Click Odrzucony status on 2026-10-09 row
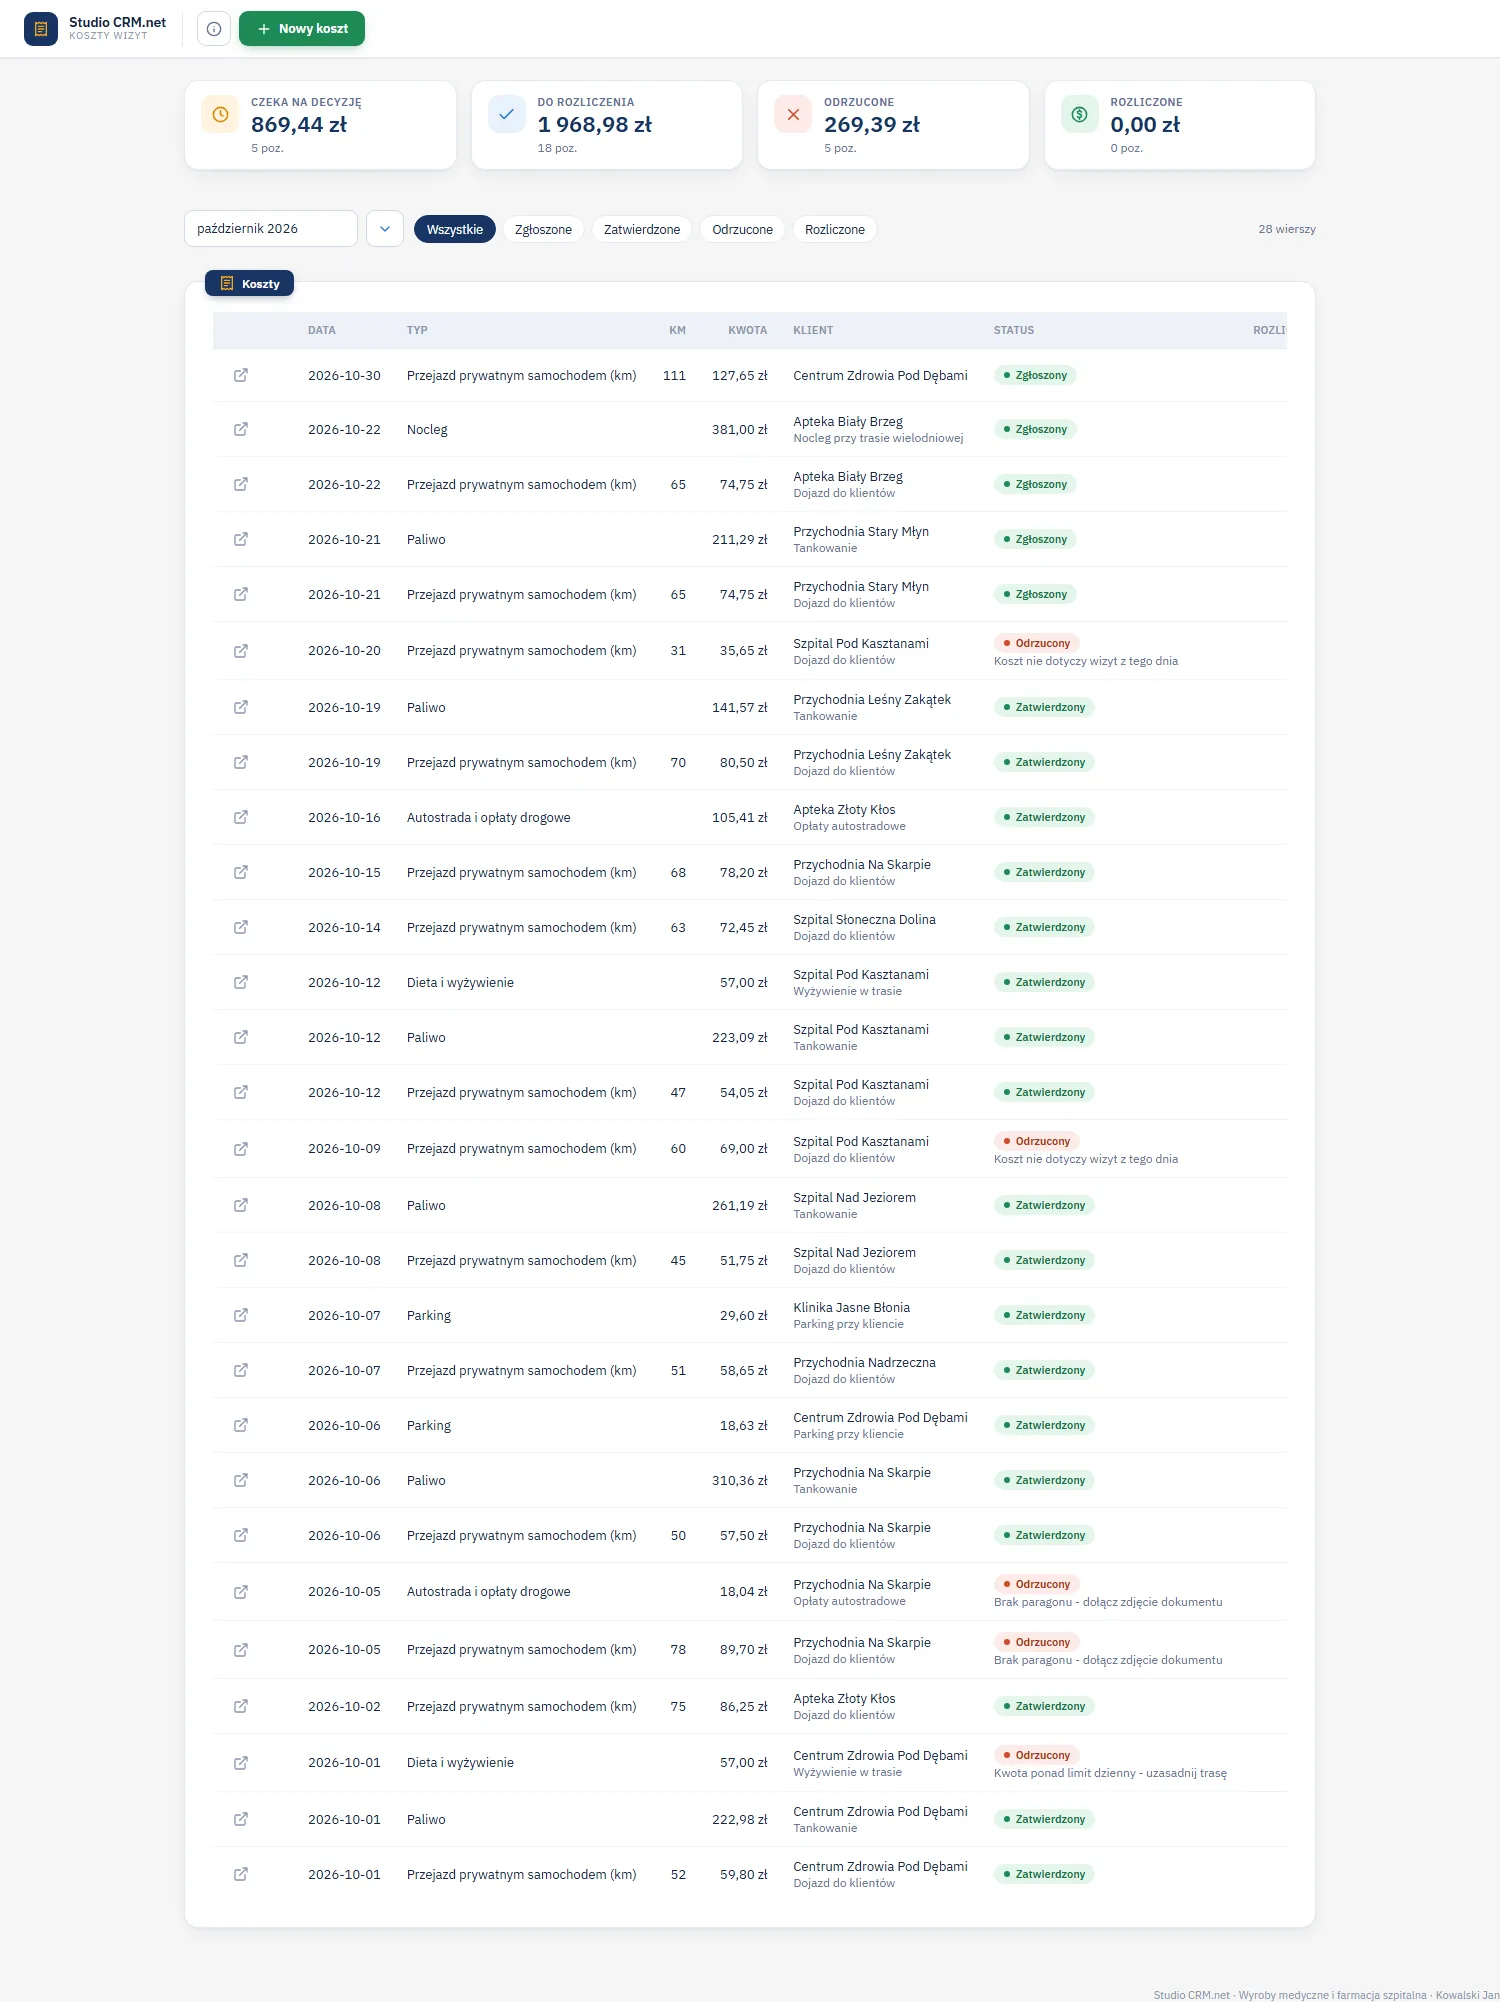Viewport: 1500px width, 2002px height. tap(1037, 1141)
